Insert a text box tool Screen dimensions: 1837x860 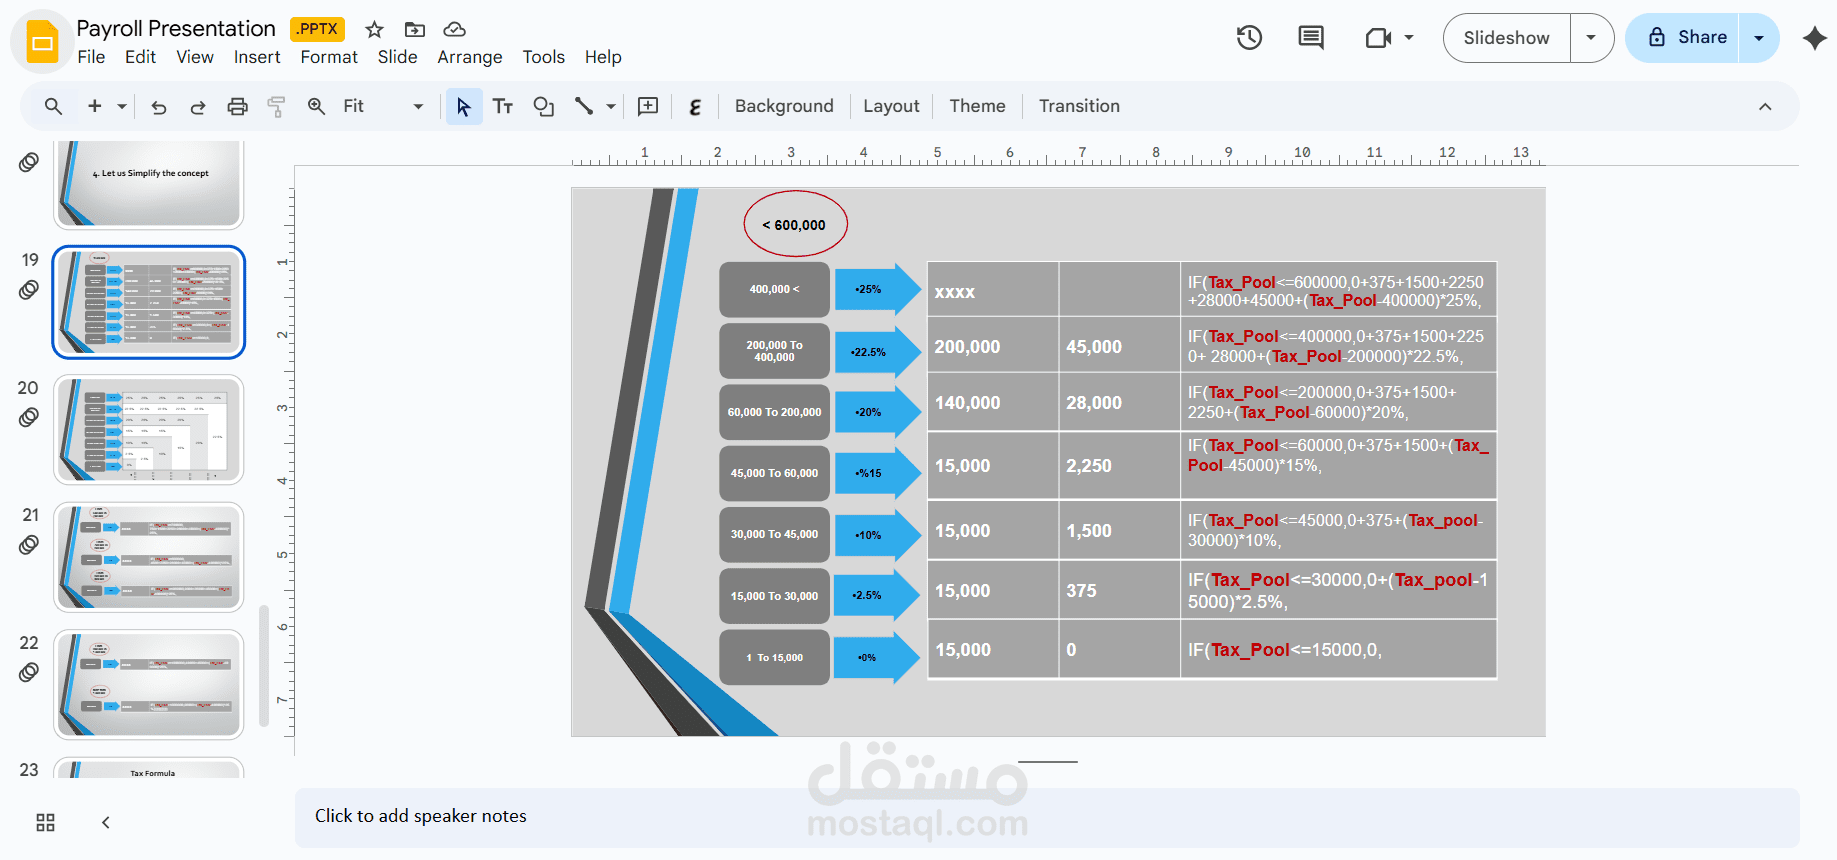503,106
